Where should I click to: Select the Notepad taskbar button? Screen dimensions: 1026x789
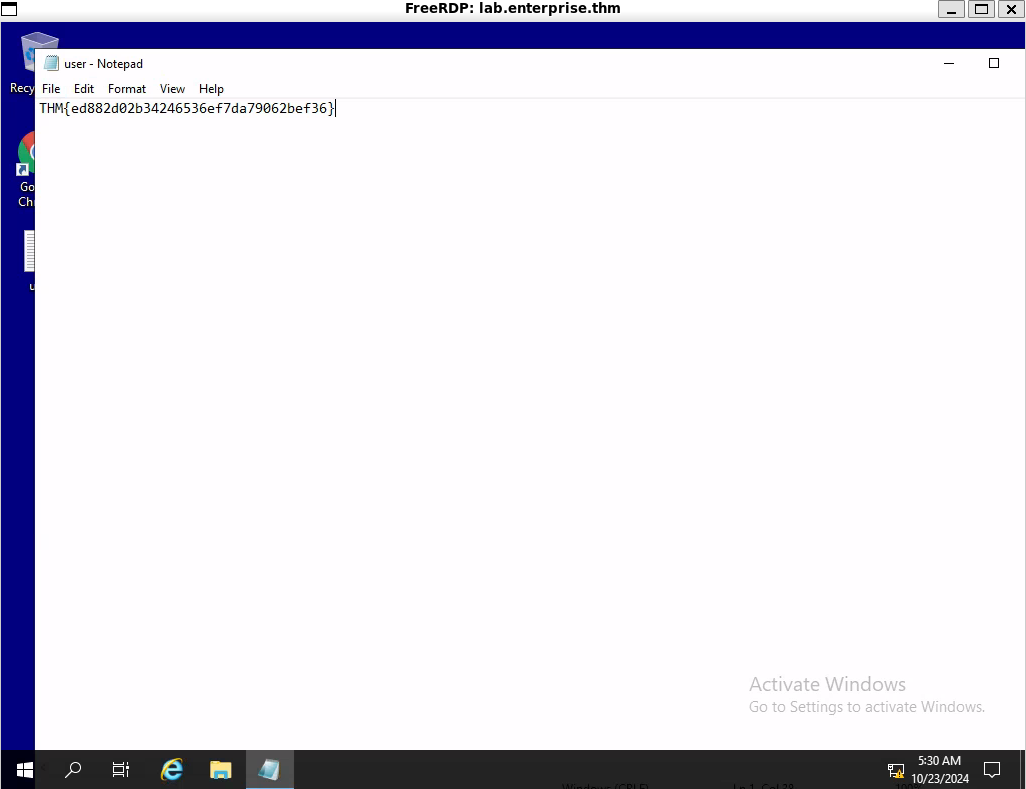(x=270, y=770)
